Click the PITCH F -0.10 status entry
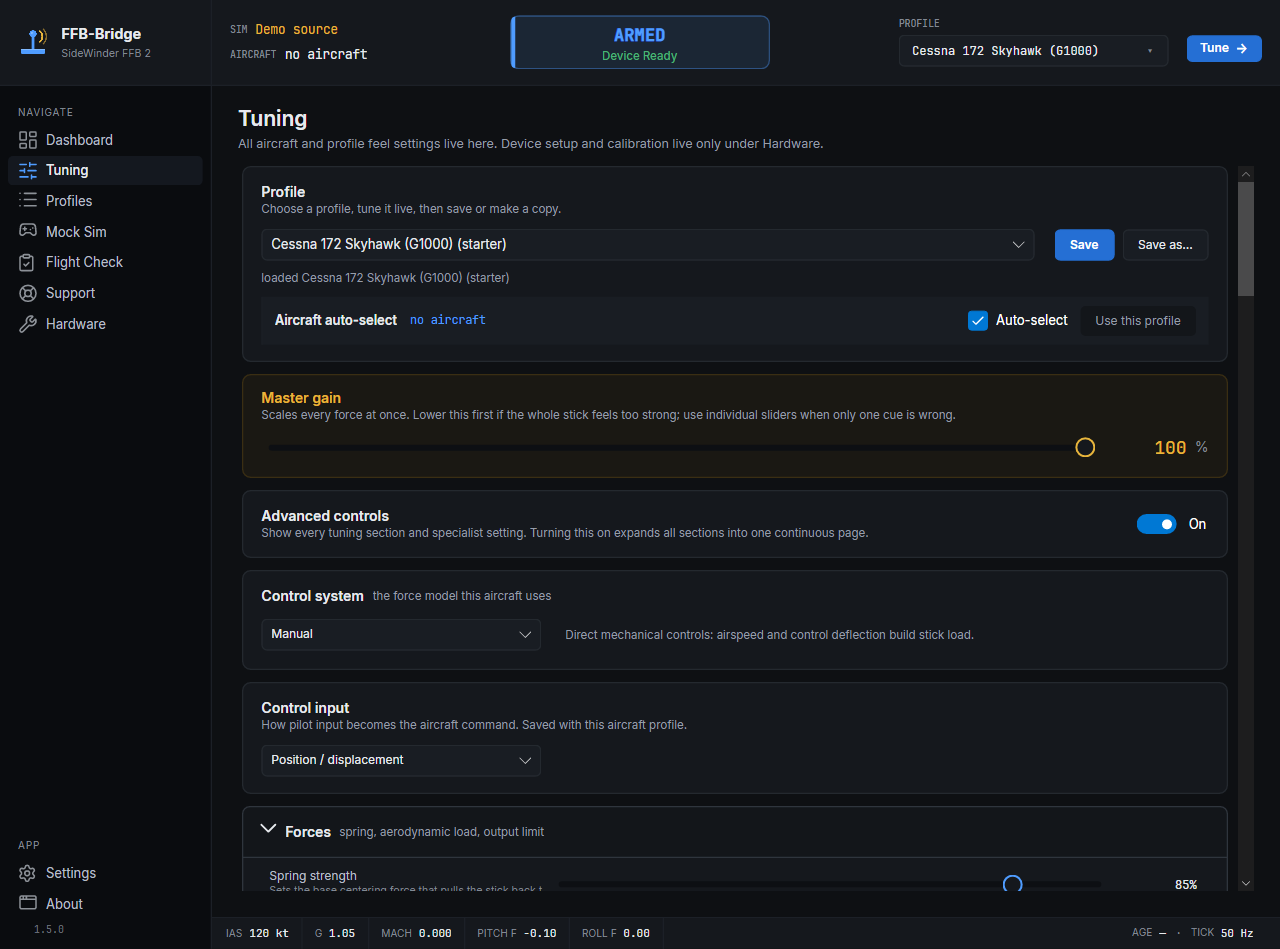 [x=517, y=933]
